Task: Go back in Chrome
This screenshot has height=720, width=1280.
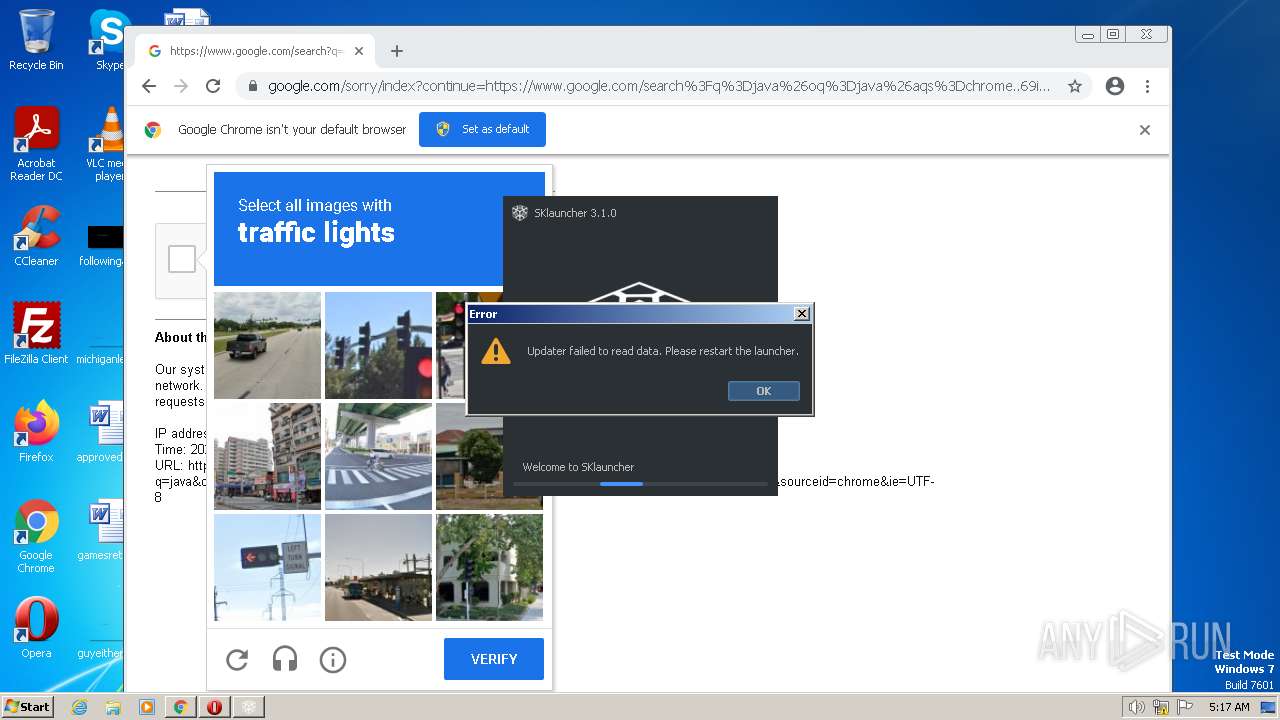Action: pyautogui.click(x=149, y=86)
